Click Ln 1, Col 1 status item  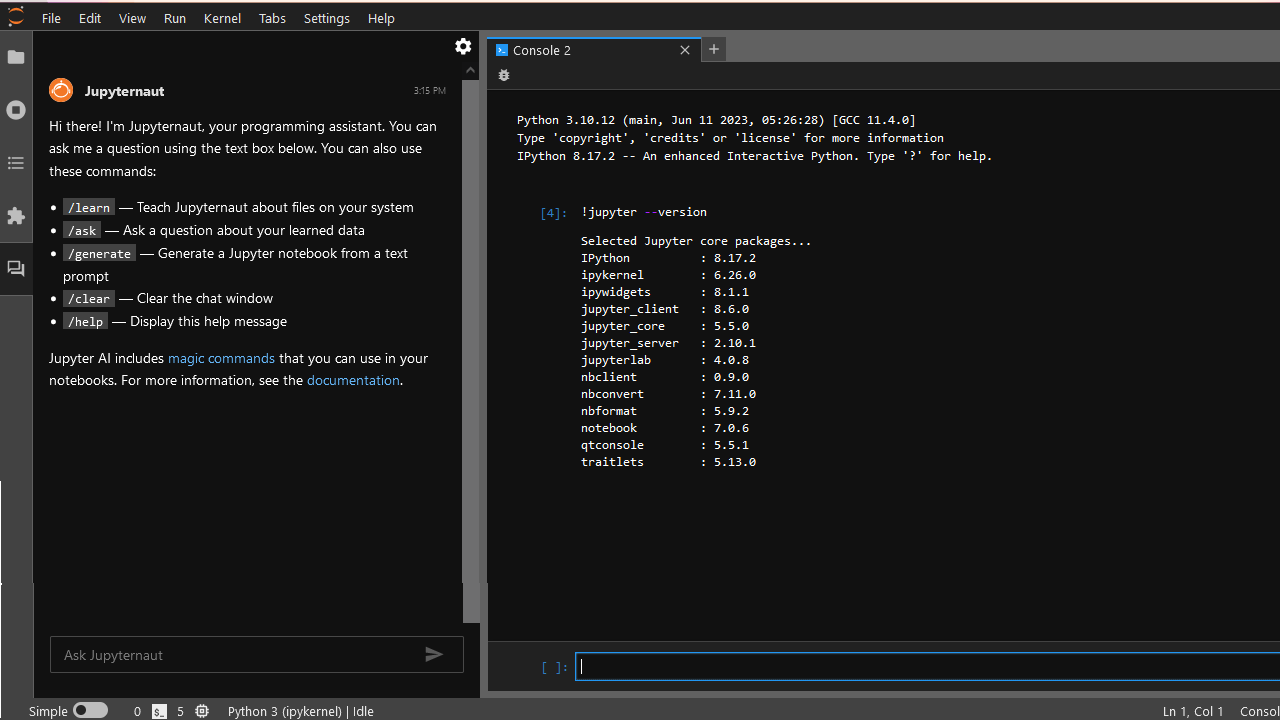(1193, 711)
